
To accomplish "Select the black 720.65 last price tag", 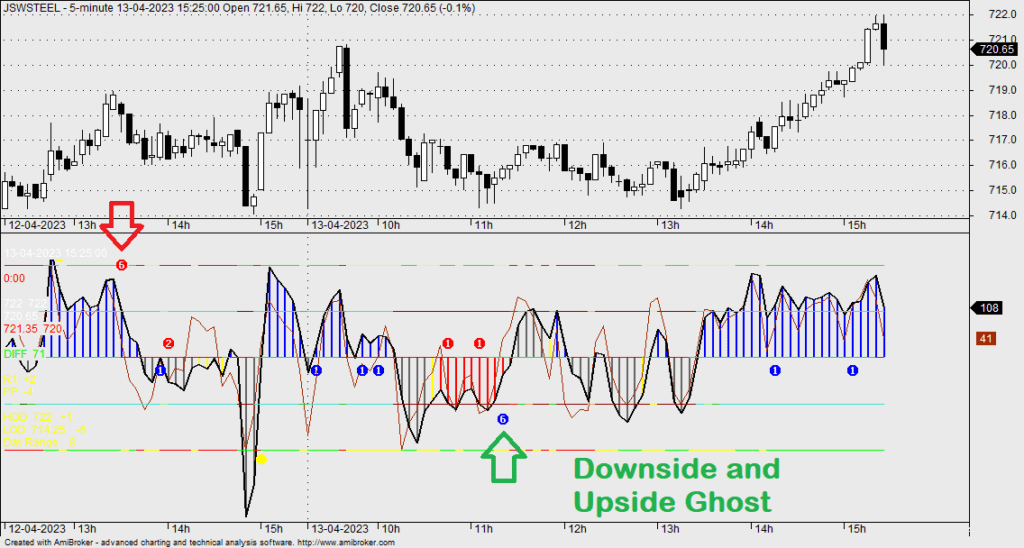I will [x=995, y=49].
